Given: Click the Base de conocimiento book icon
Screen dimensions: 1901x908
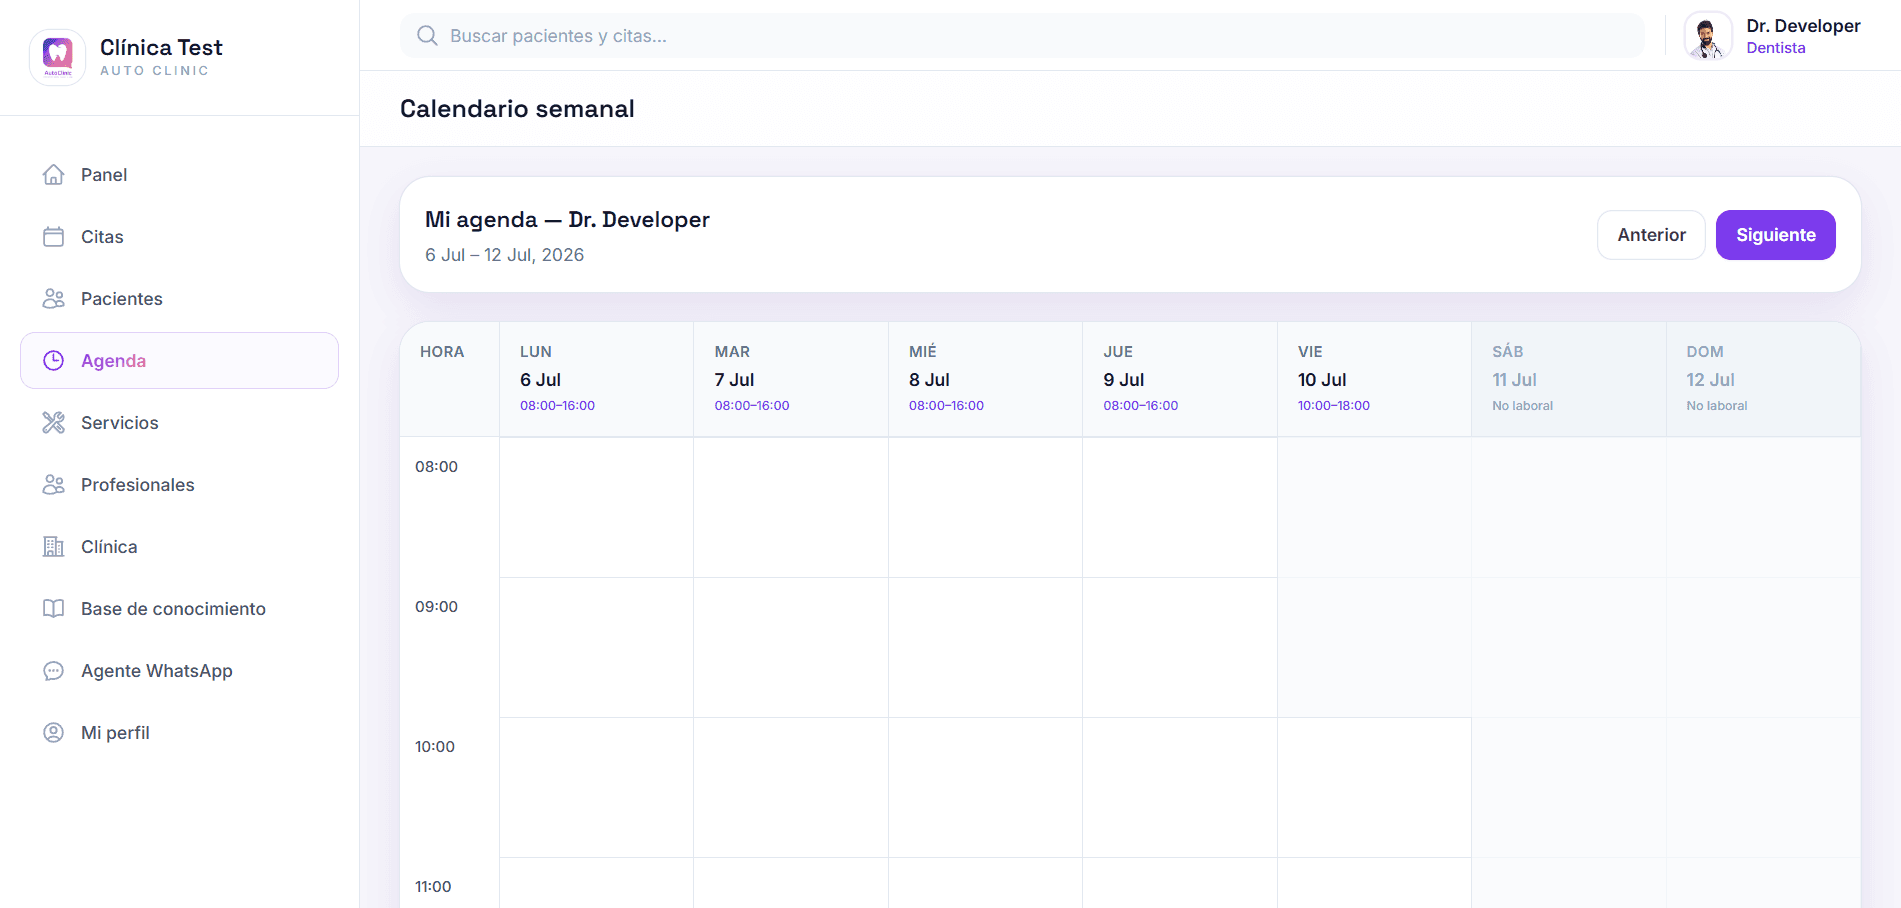Looking at the screenshot, I should coord(54,609).
